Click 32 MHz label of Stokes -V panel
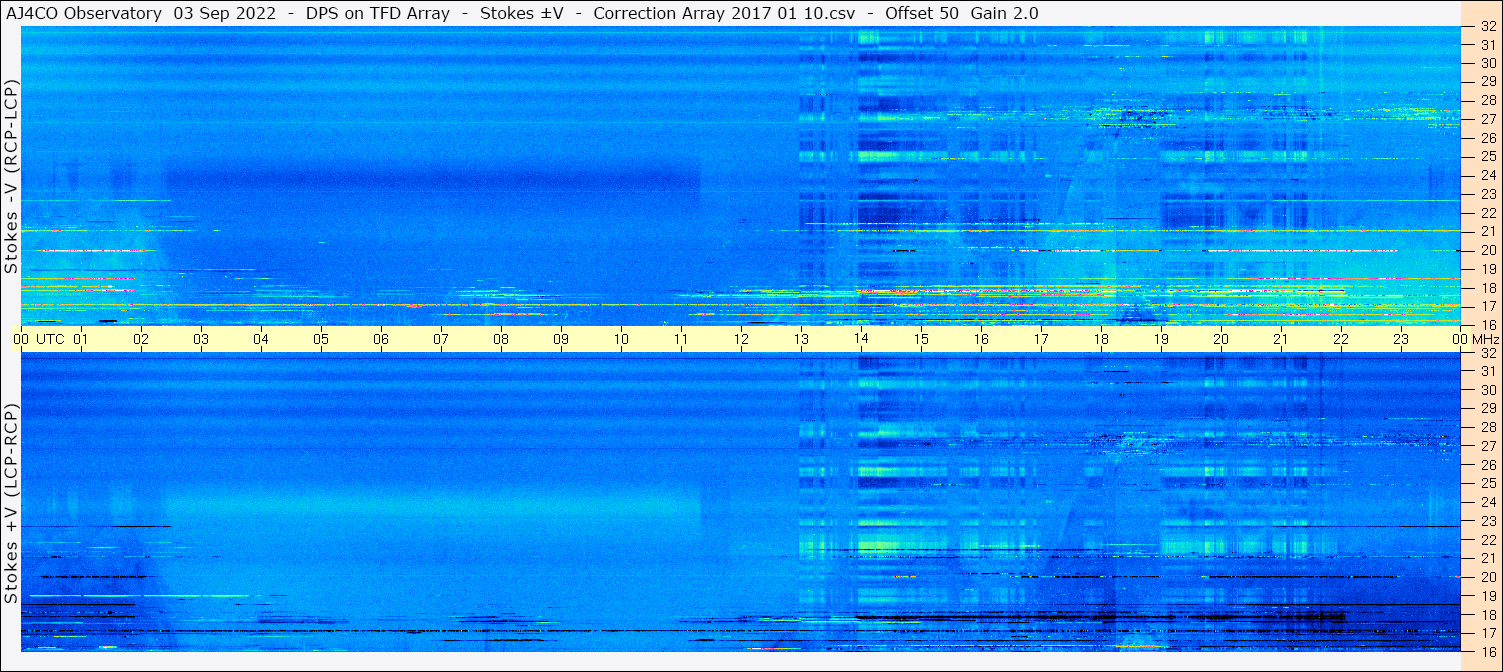The height and width of the screenshot is (672, 1503). pyautogui.click(x=1487, y=27)
